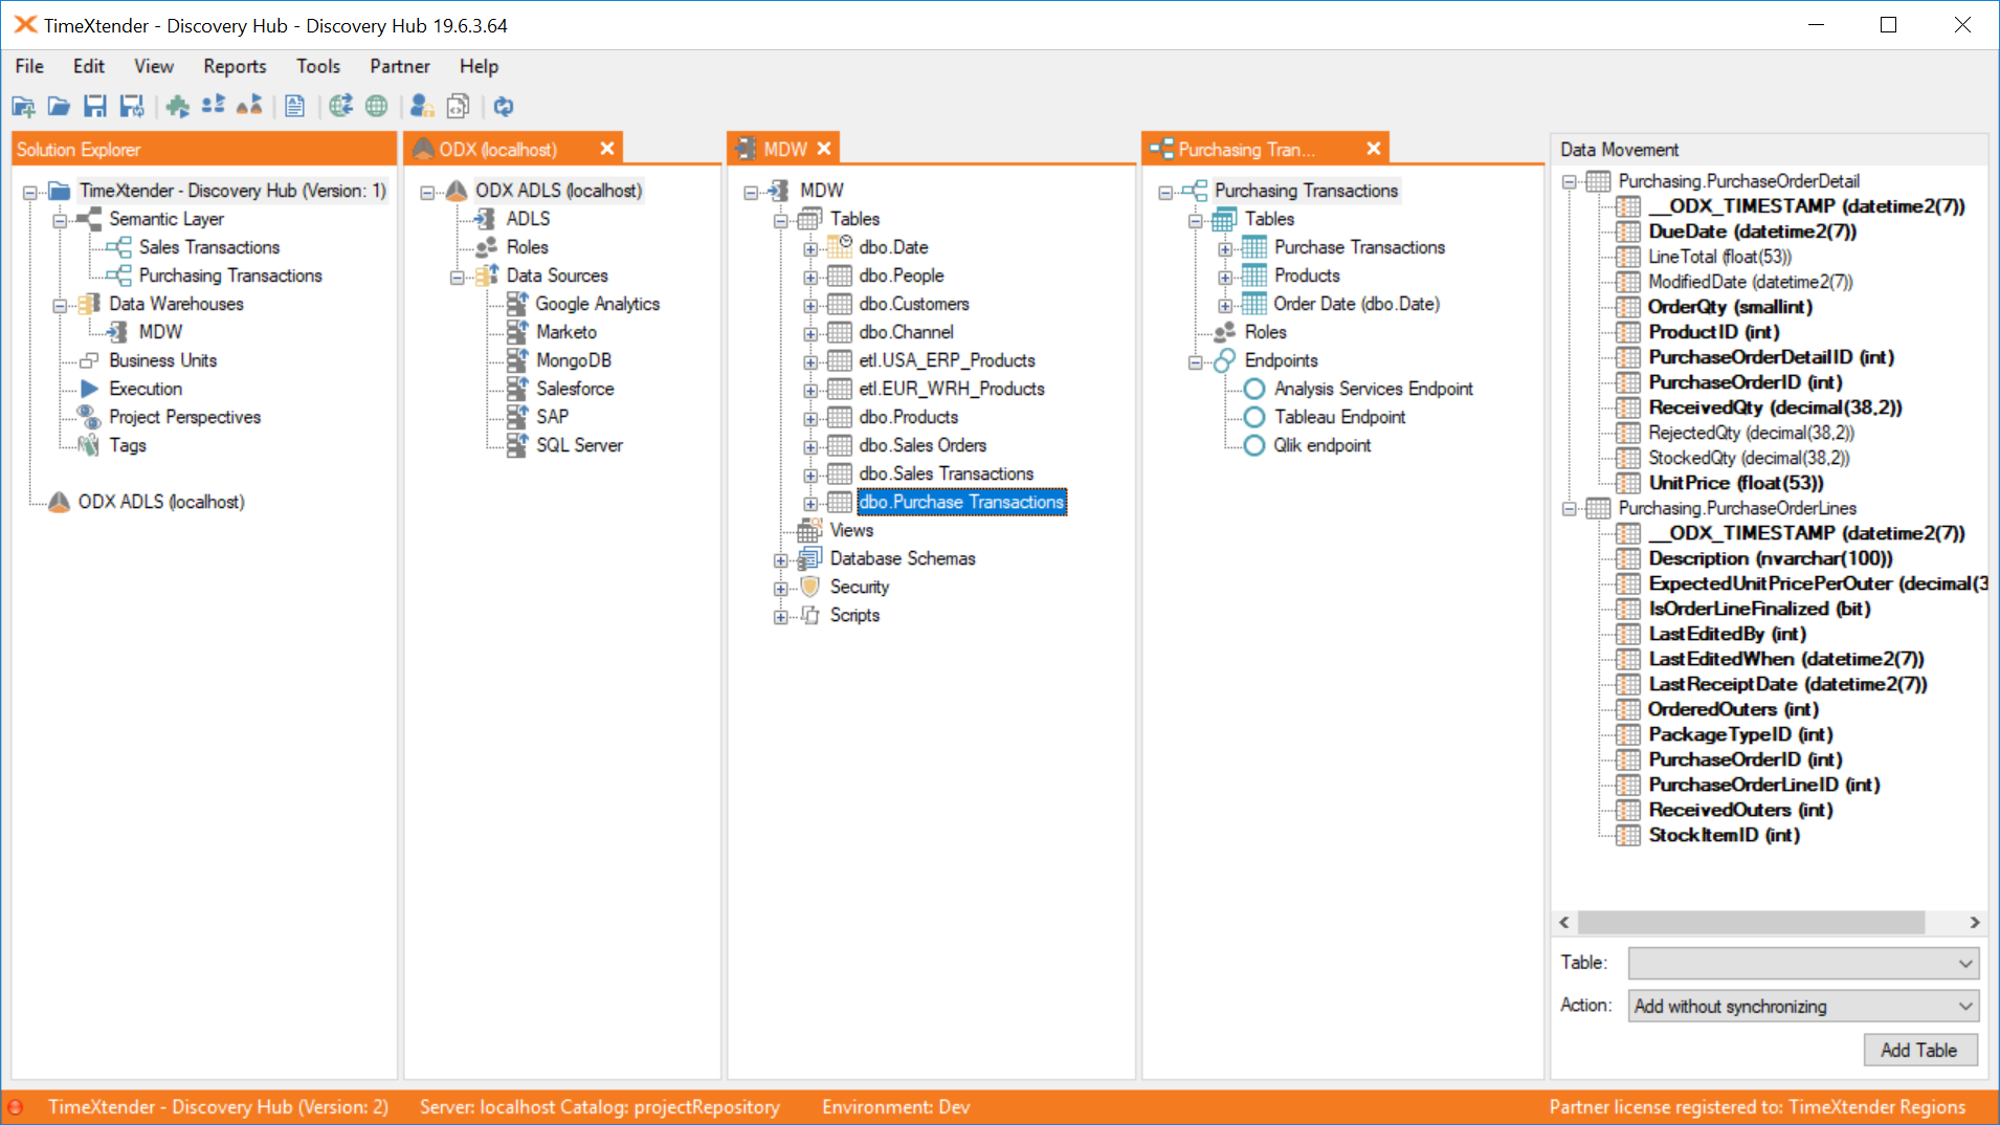Image resolution: width=2000 pixels, height=1125 pixels.
Task: Collapse the Data Sources node under ODX ADLS
Action: click(x=457, y=276)
